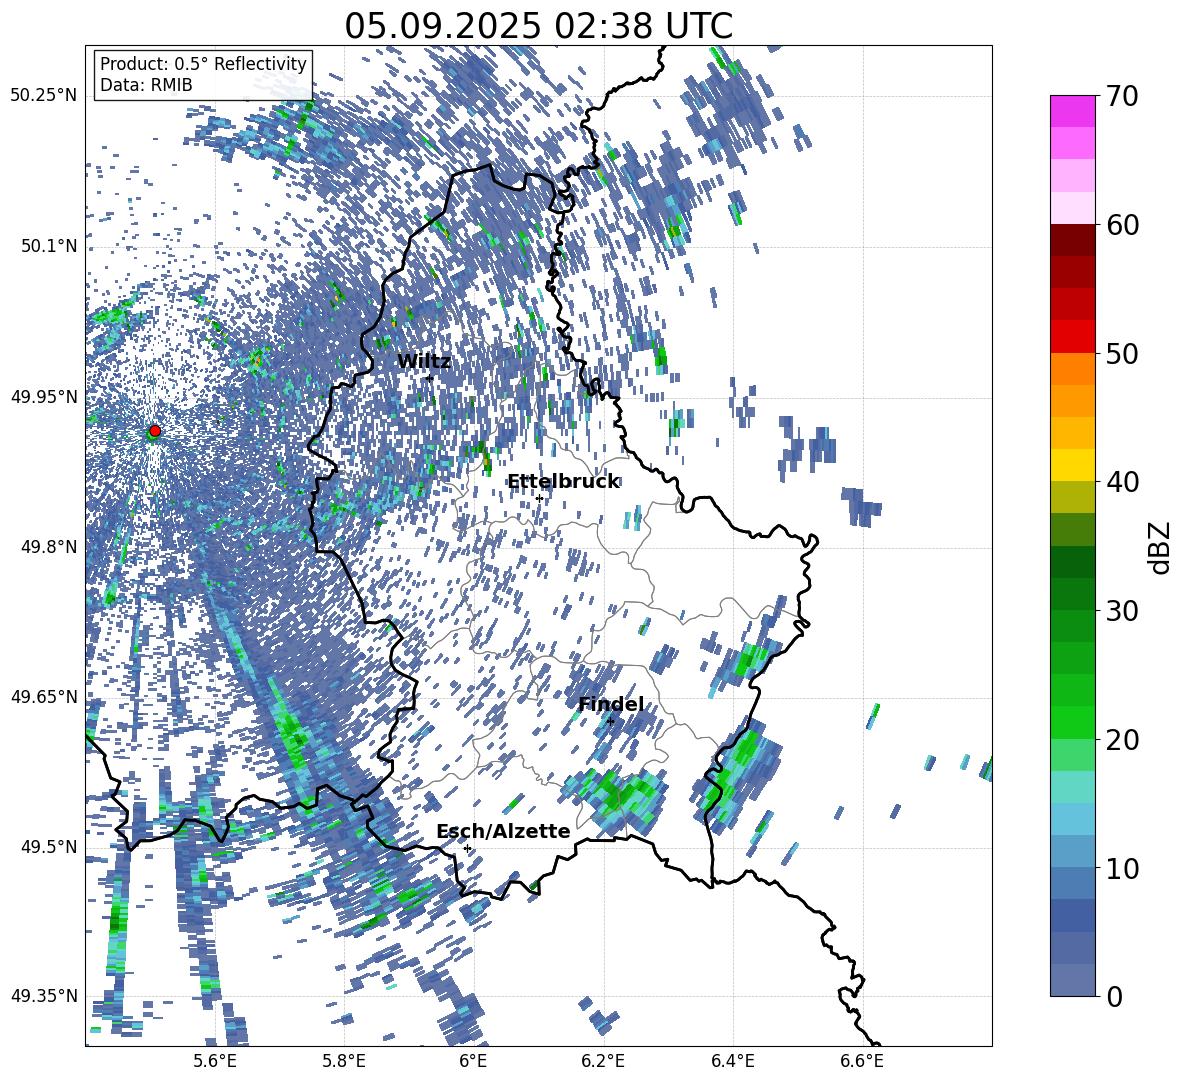Click the 49.65°N latitude label
This screenshot has height=1081, width=1184.
point(44,696)
